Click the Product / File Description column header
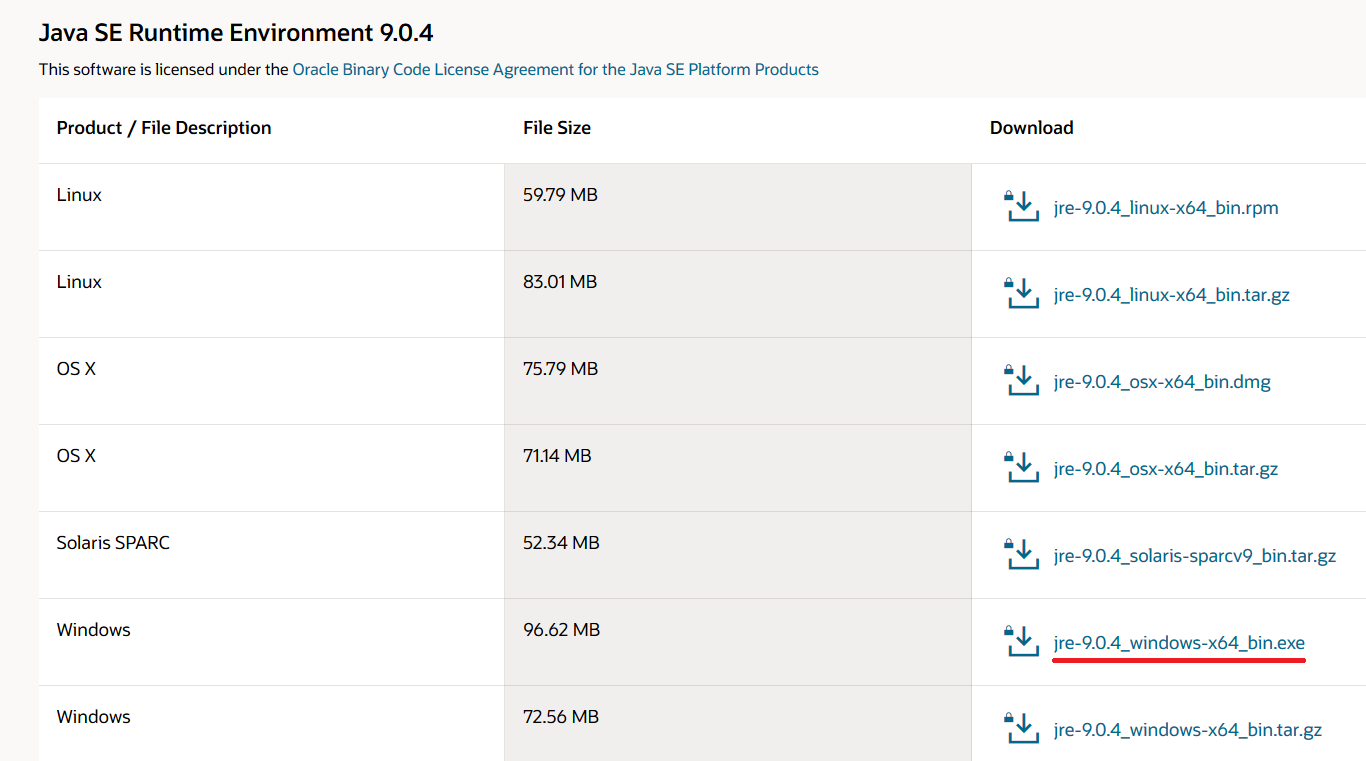Image resolution: width=1366 pixels, height=761 pixels. [164, 128]
